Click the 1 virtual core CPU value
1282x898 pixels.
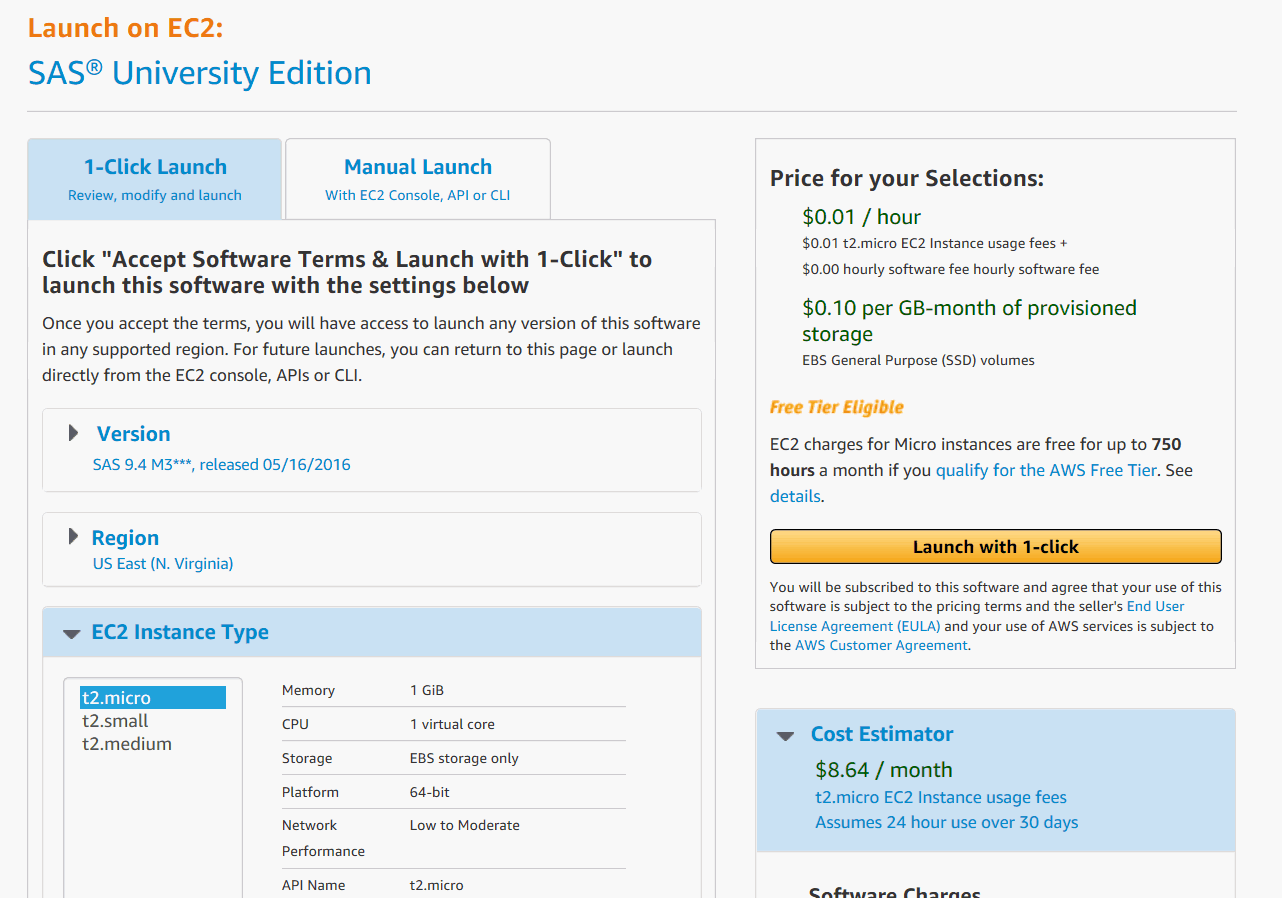click(452, 724)
